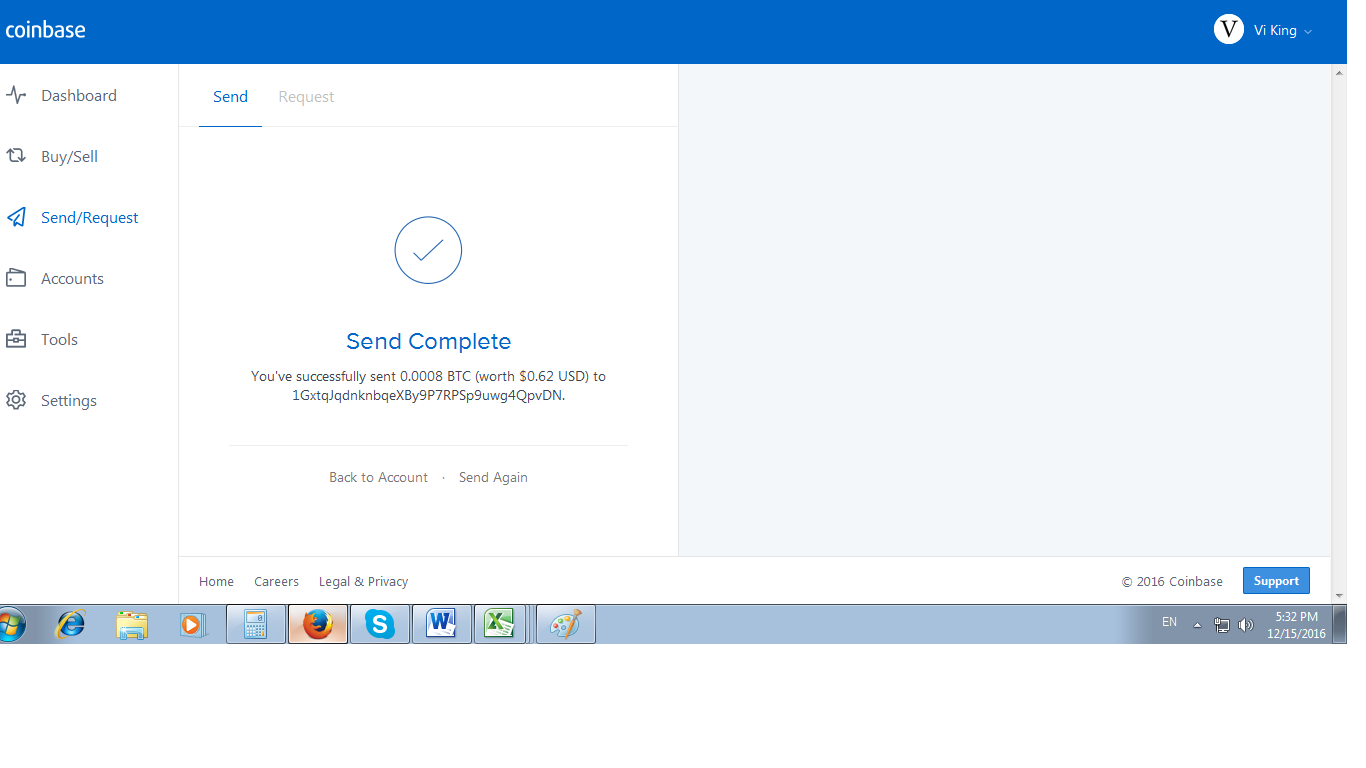Click the Send Complete heading
This screenshot has height=768, width=1366.
point(428,341)
